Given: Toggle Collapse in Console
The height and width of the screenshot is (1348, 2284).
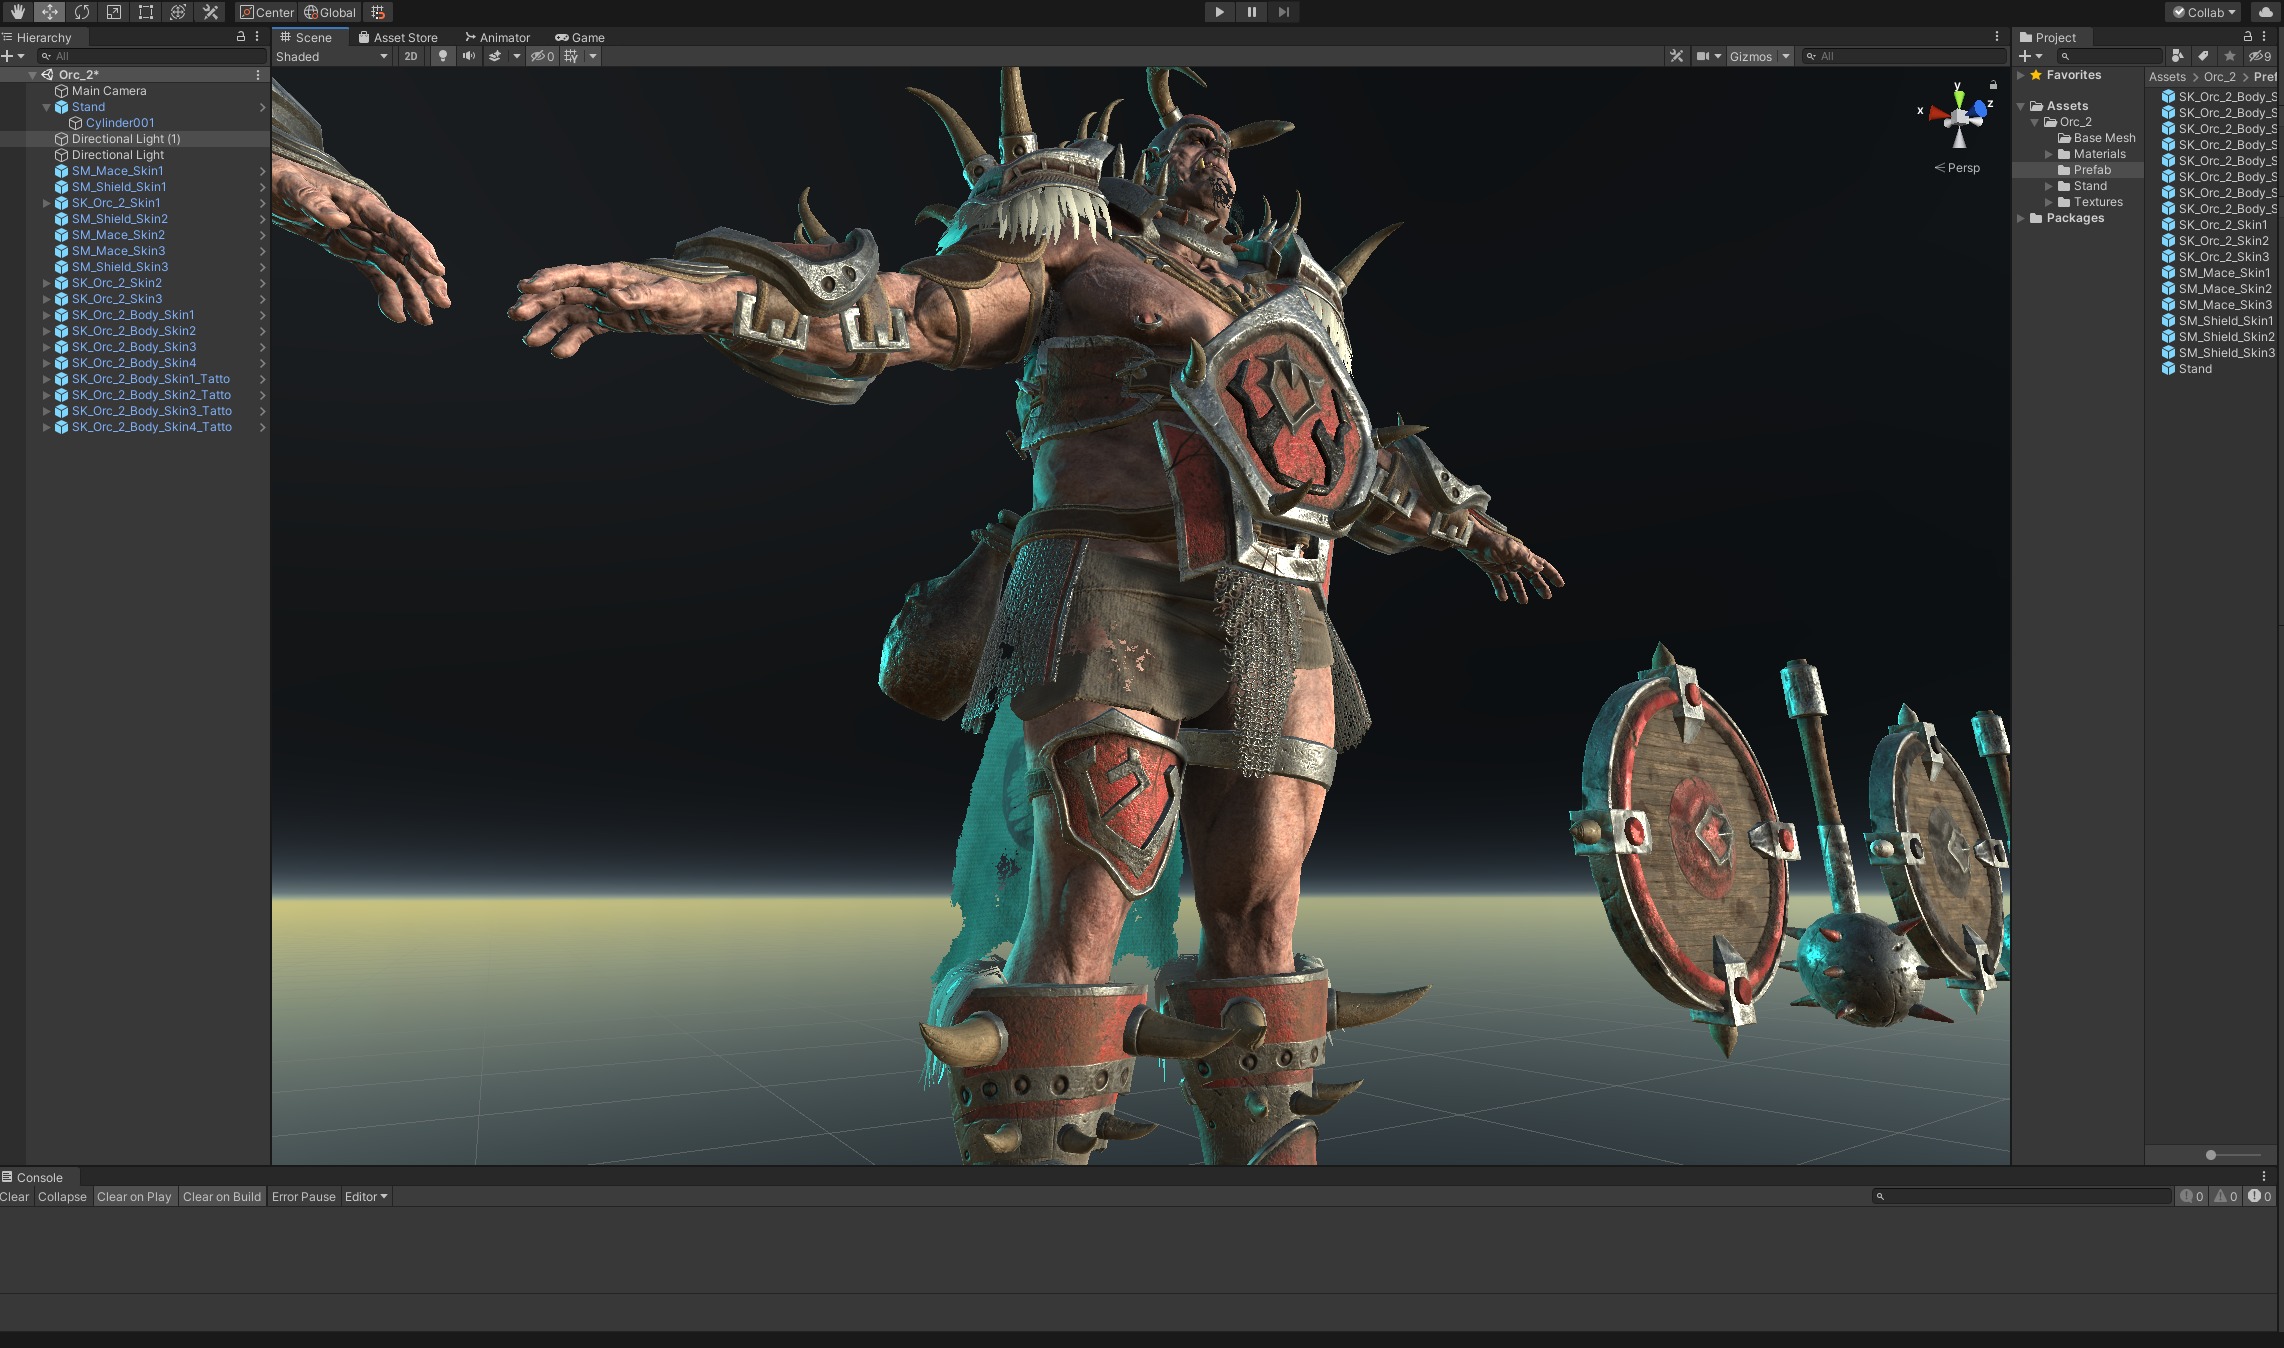Looking at the screenshot, I should click(x=62, y=1197).
